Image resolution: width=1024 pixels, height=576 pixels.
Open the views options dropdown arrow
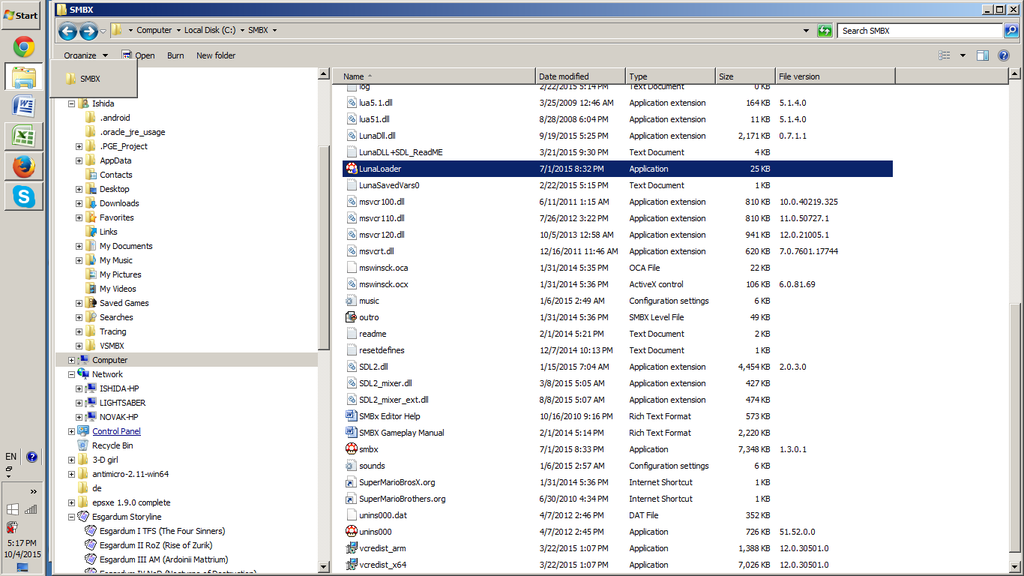click(963, 56)
